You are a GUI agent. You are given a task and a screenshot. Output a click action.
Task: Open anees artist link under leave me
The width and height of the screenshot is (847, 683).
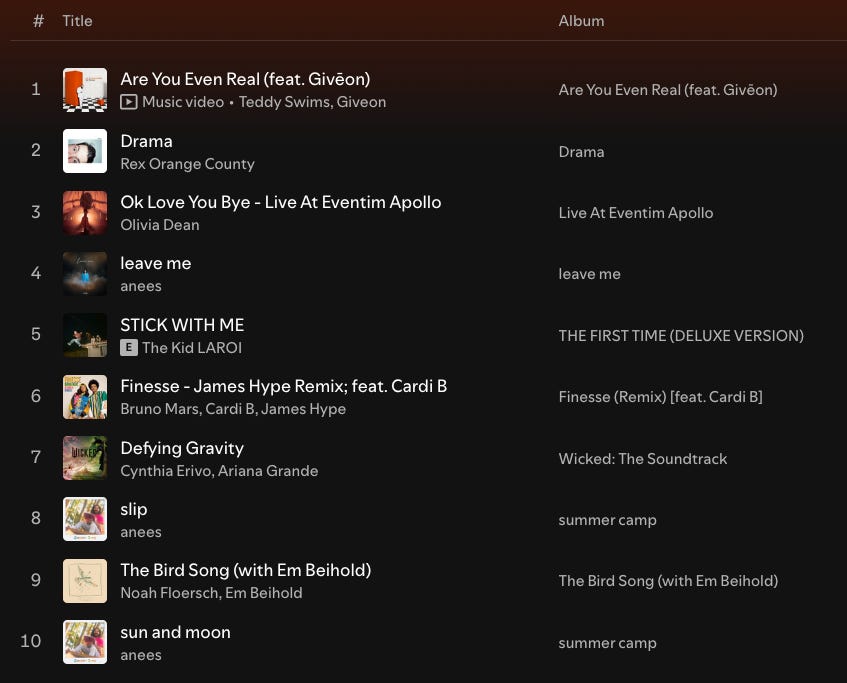coord(140,286)
